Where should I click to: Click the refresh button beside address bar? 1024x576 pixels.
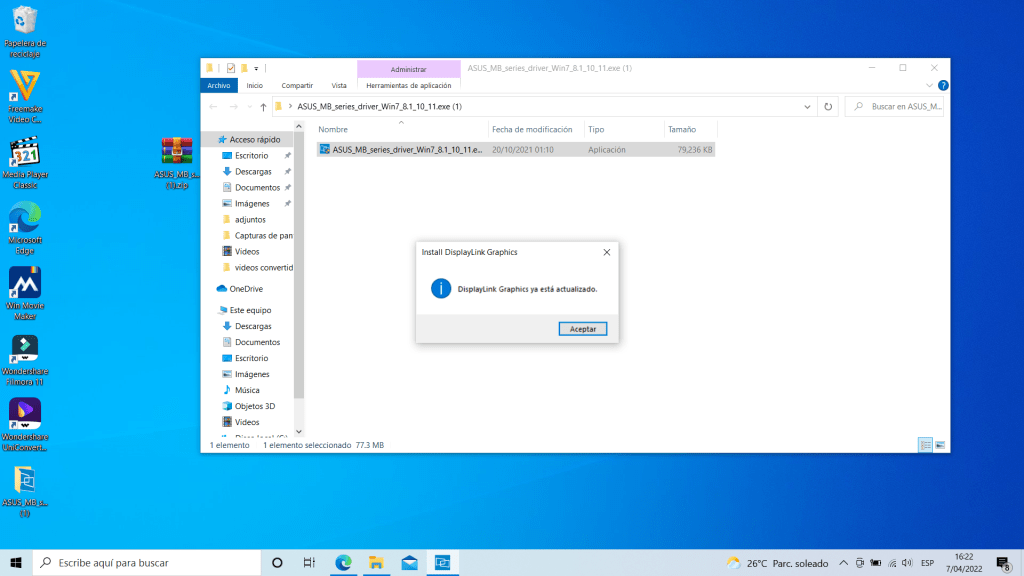tap(828, 106)
